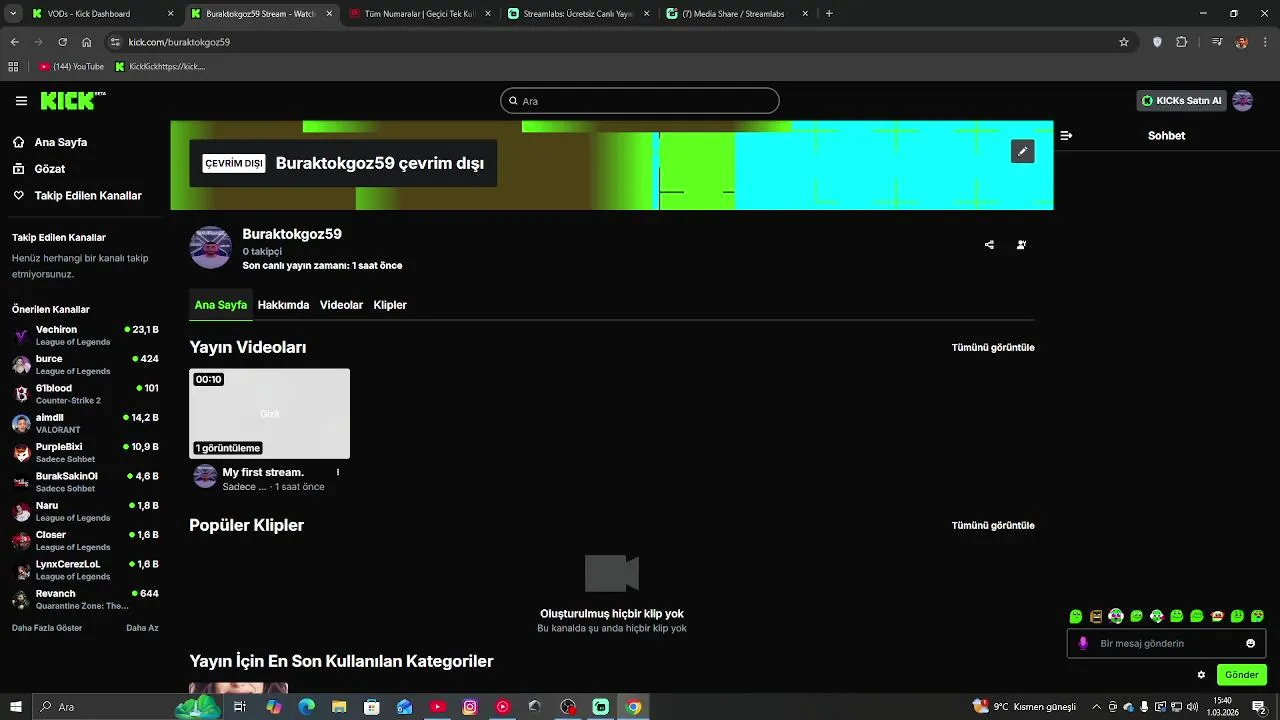Open BurakSakinOl recommended channel
This screenshot has height=720, width=1280.
(x=86, y=482)
